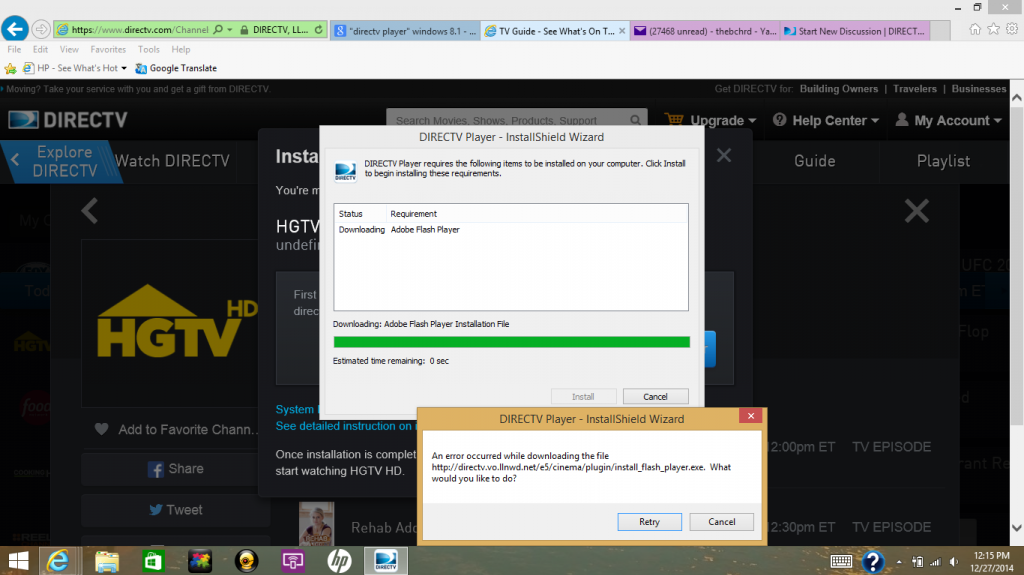Click the blue question mark help tray icon
This screenshot has width=1024, height=575.
pos(873,561)
